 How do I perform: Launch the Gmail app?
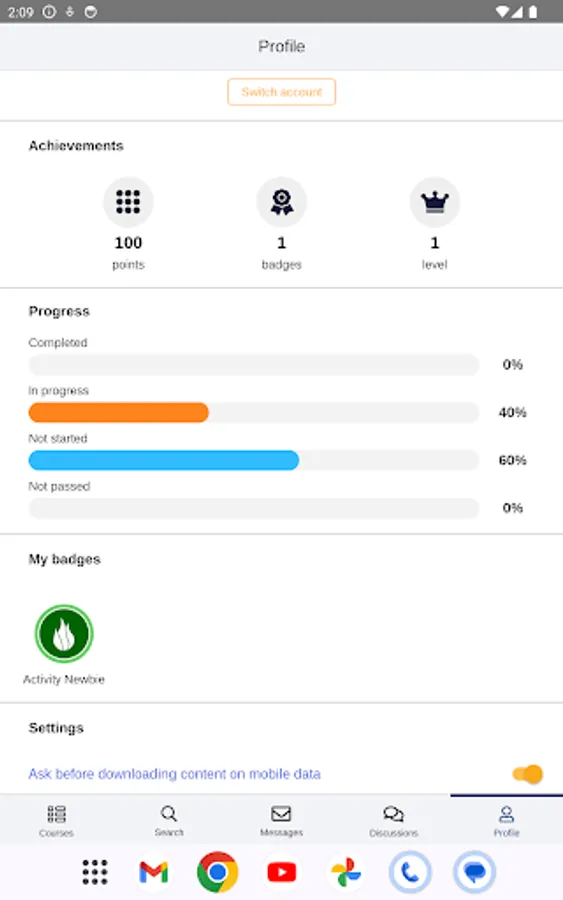coord(154,872)
